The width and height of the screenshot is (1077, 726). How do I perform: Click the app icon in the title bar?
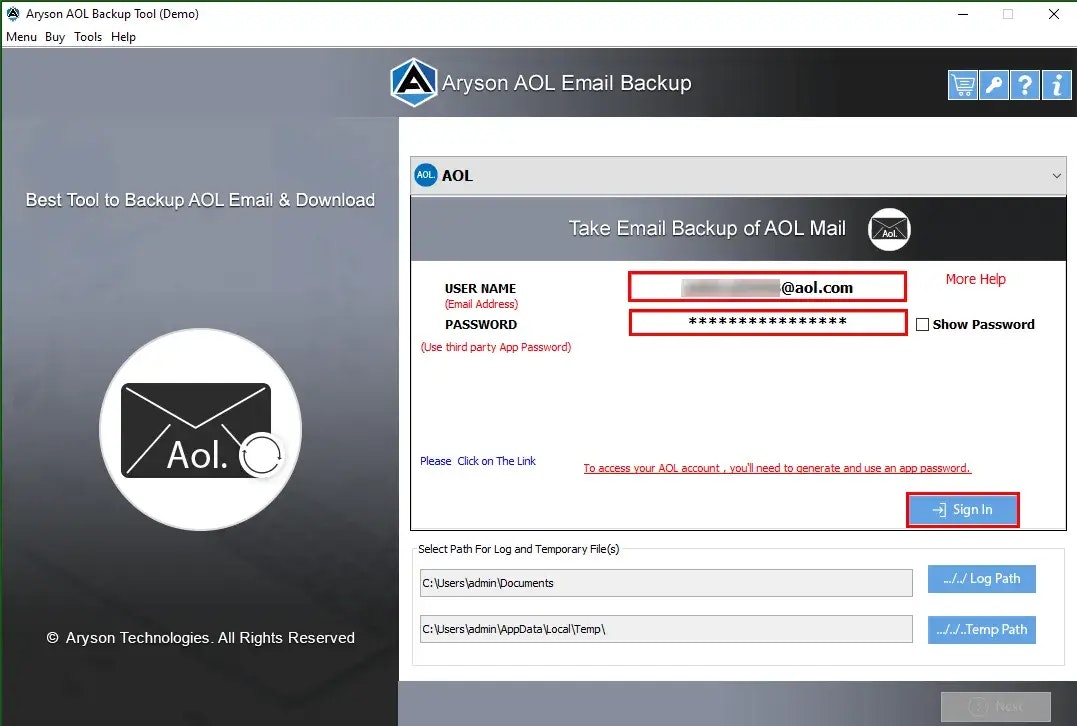13,14
